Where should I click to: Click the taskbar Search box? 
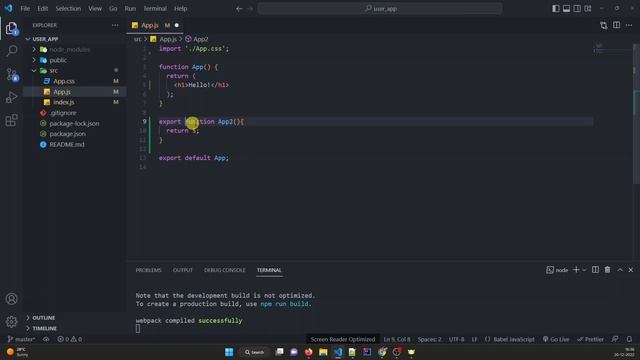[x=254, y=352]
